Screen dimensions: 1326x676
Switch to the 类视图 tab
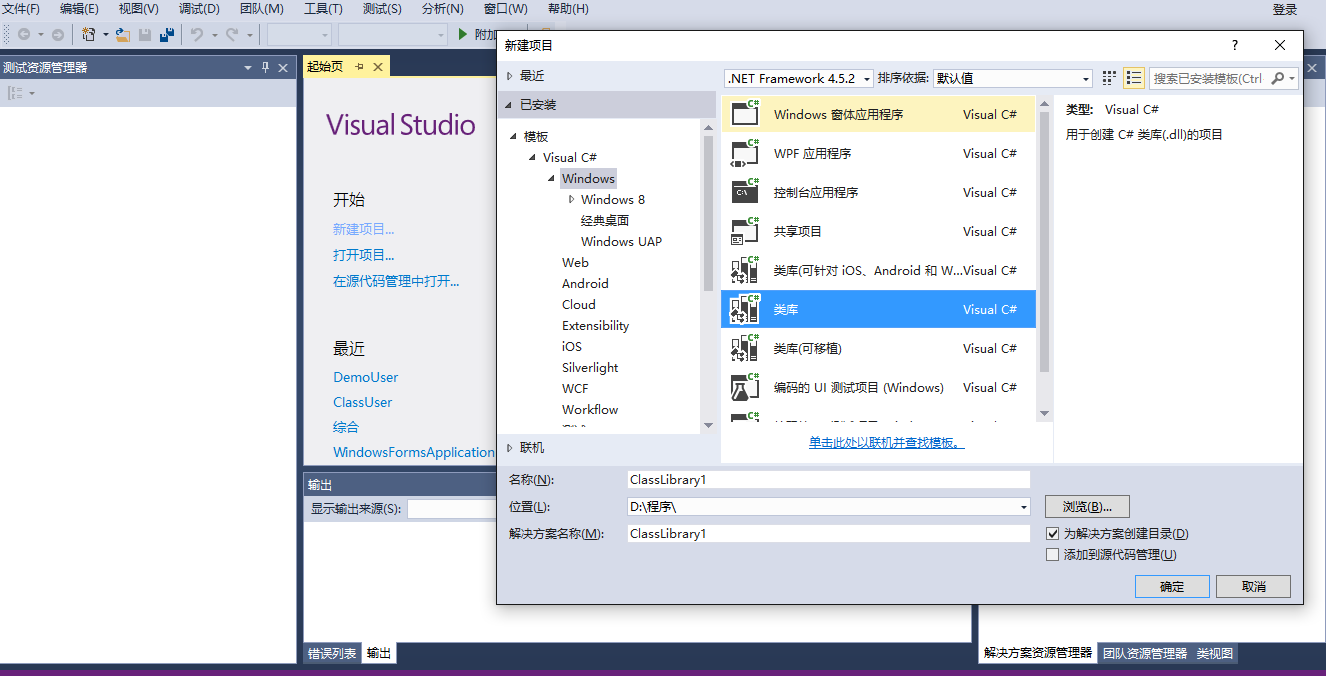[x=1215, y=653]
